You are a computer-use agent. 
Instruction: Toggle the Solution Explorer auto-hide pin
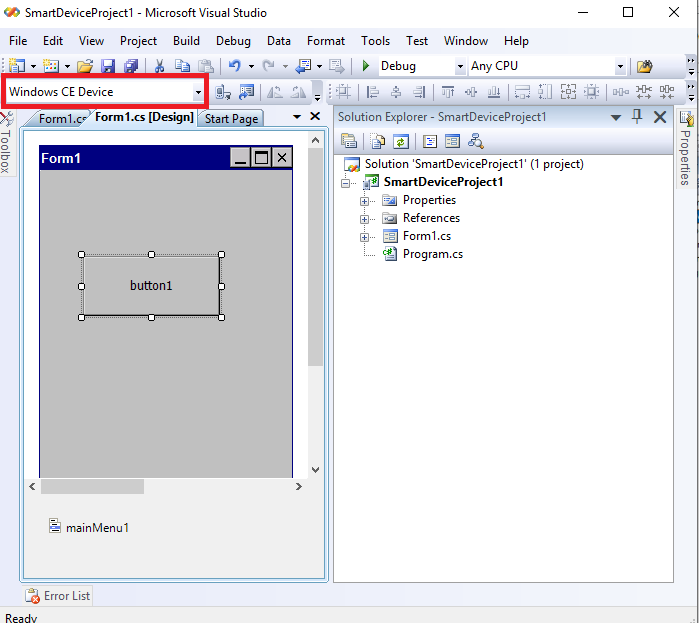[x=637, y=117]
